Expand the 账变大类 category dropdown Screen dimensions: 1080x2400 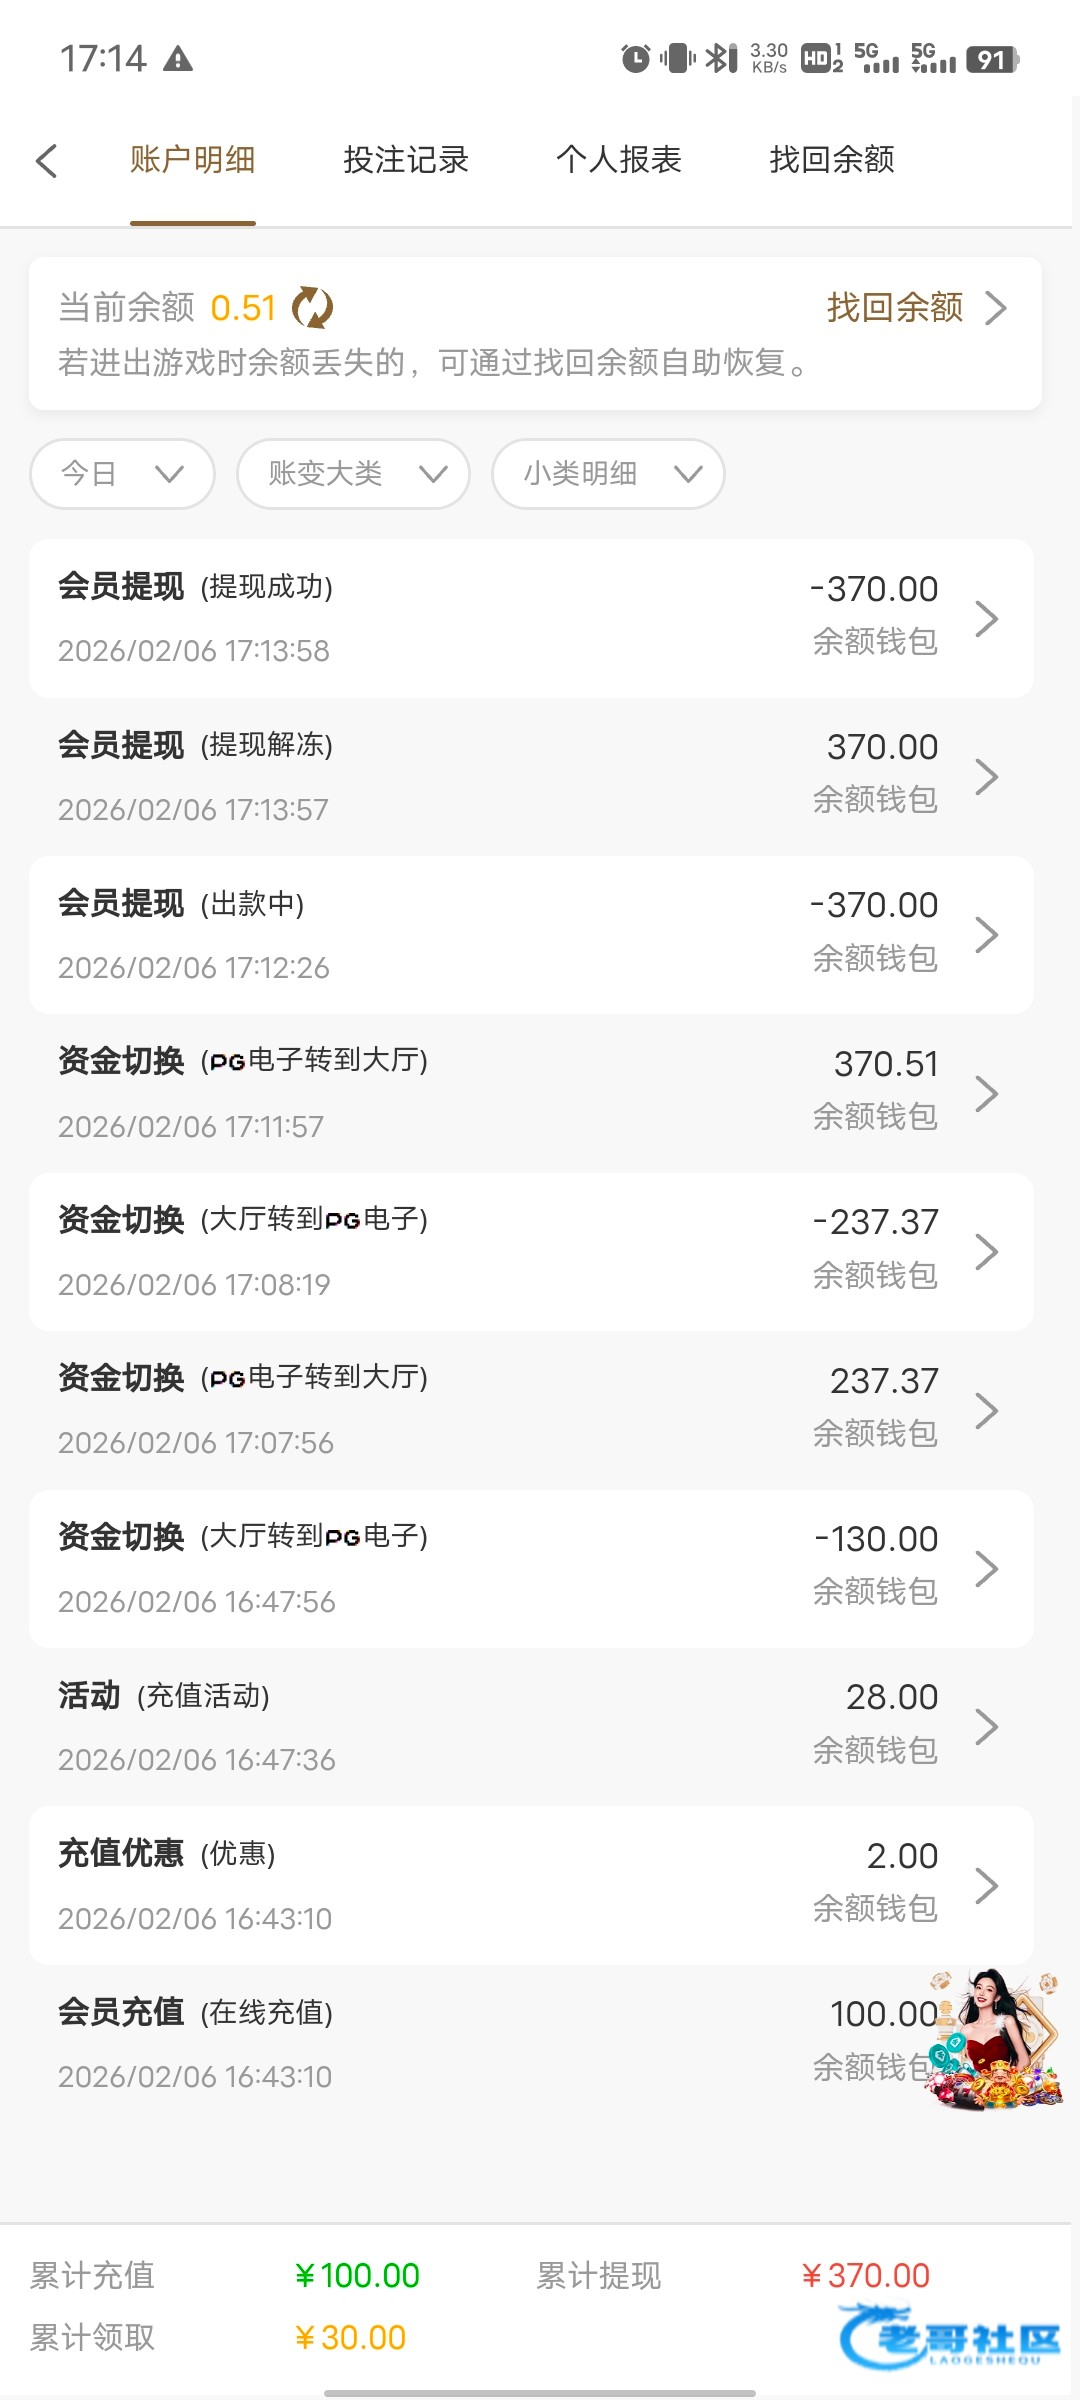pos(353,474)
